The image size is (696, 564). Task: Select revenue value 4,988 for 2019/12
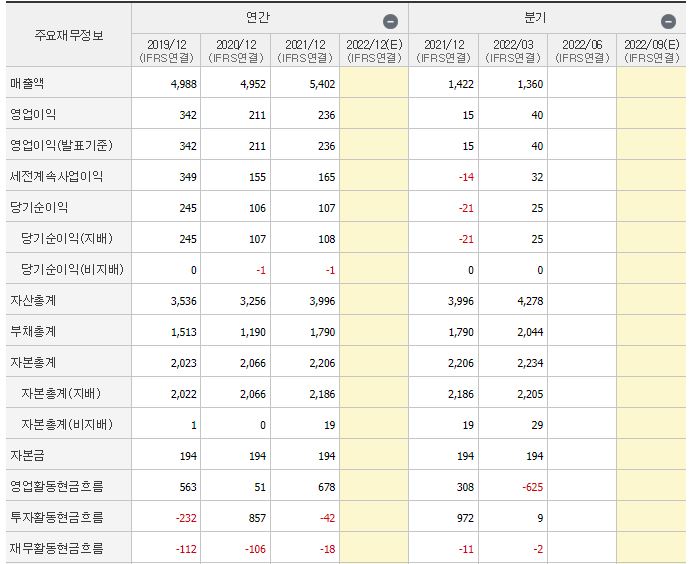[x=184, y=84]
